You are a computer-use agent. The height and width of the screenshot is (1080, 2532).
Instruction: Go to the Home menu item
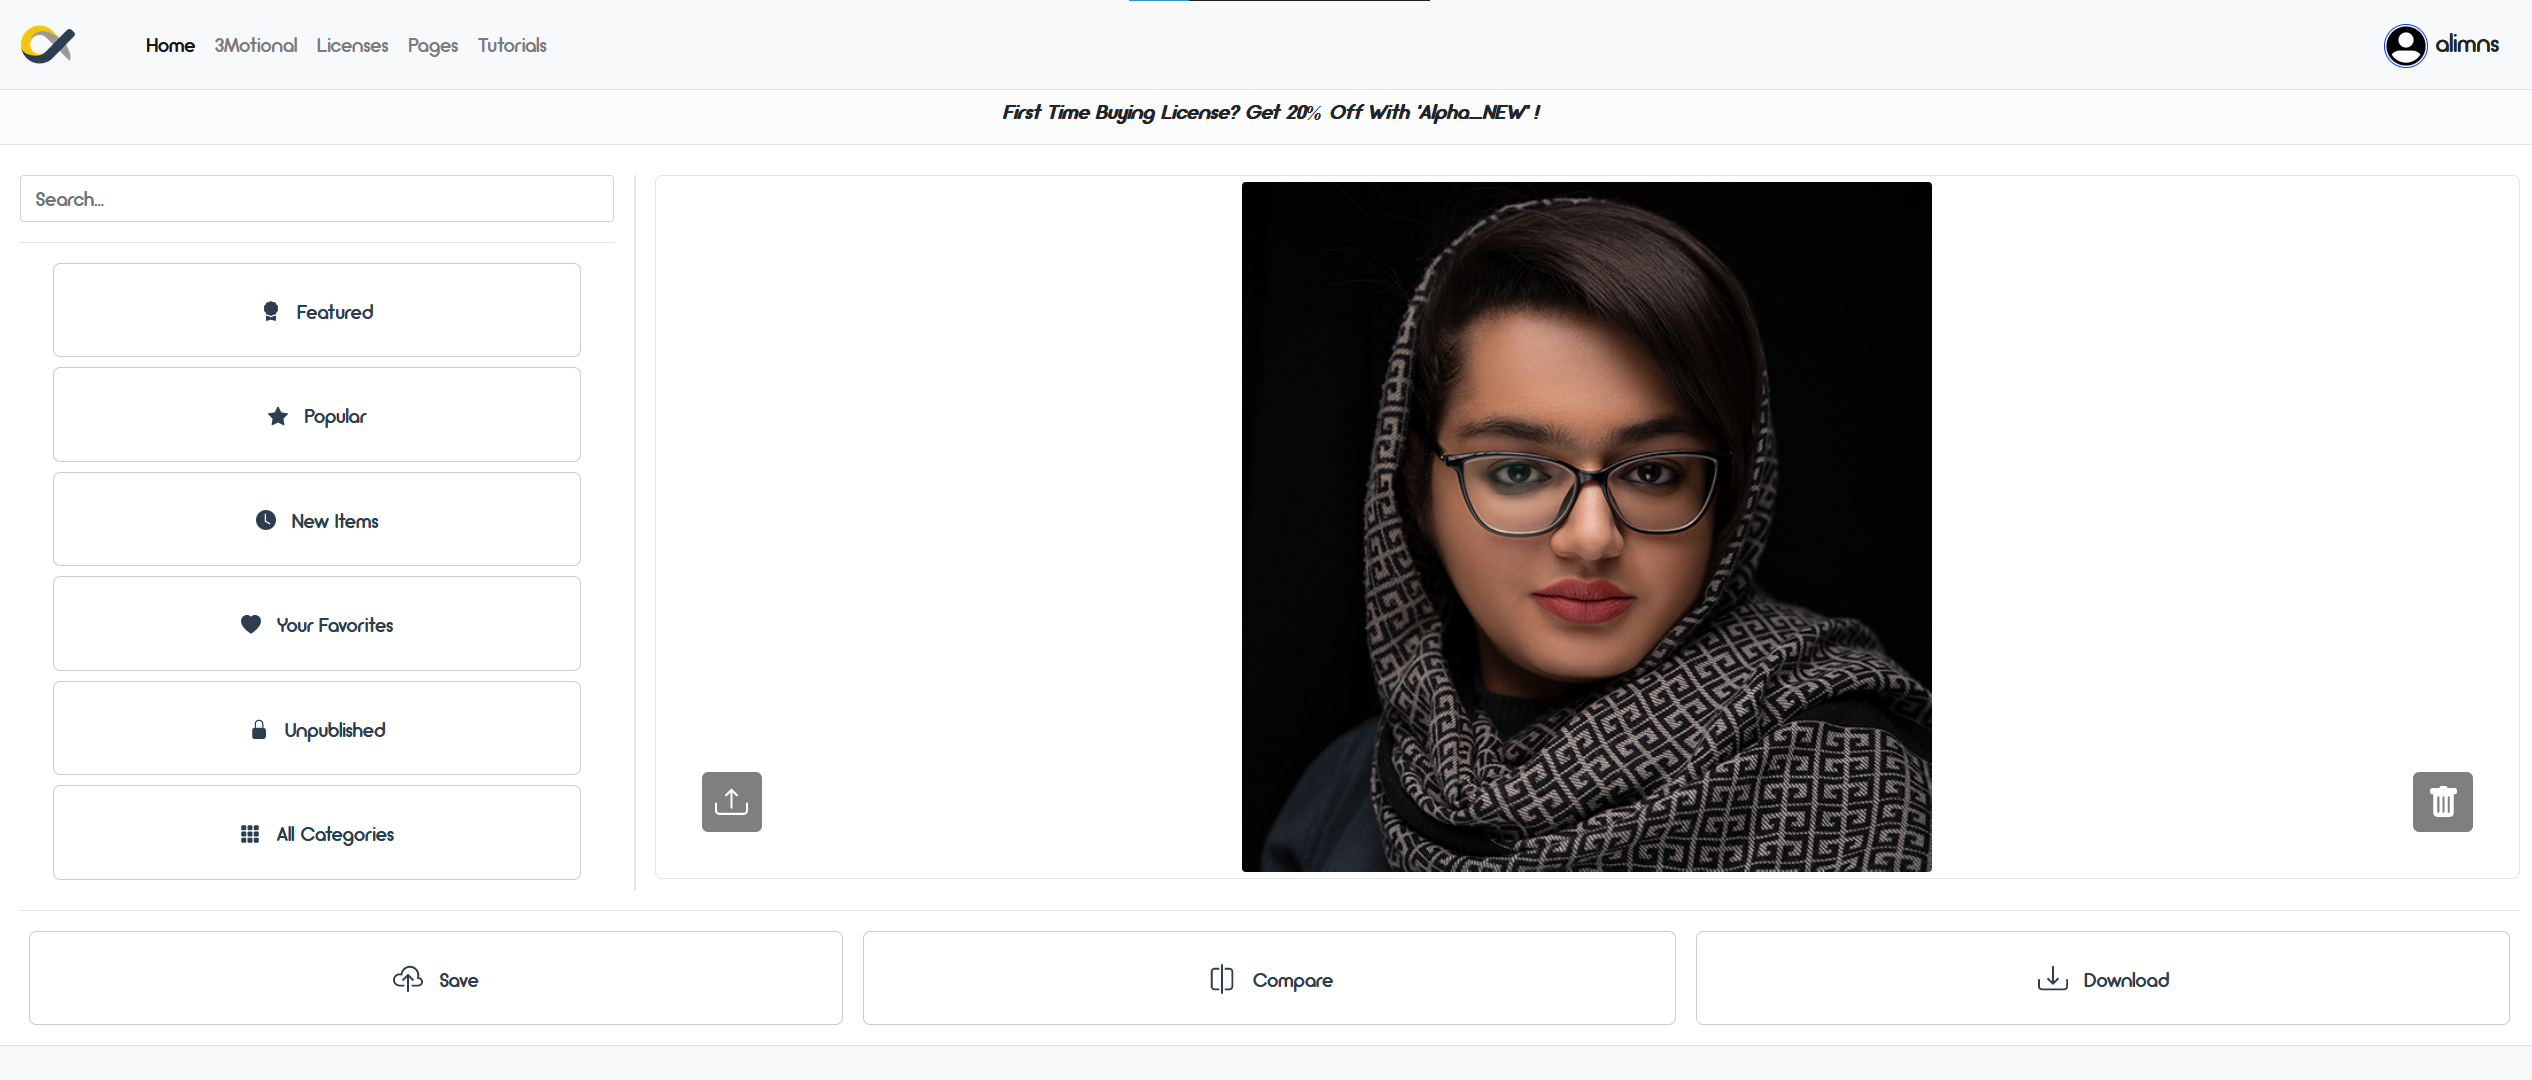pyautogui.click(x=170, y=45)
